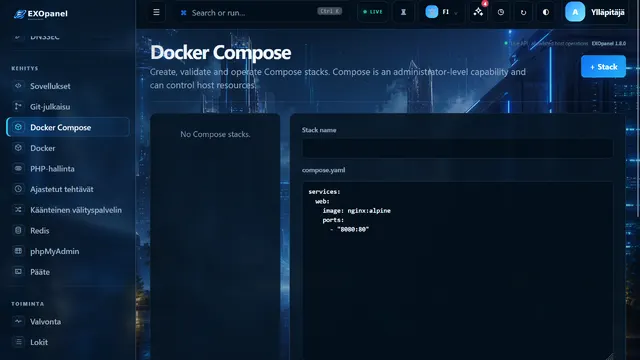
Task: Click the LIVE status indicator
Action: (373, 12)
